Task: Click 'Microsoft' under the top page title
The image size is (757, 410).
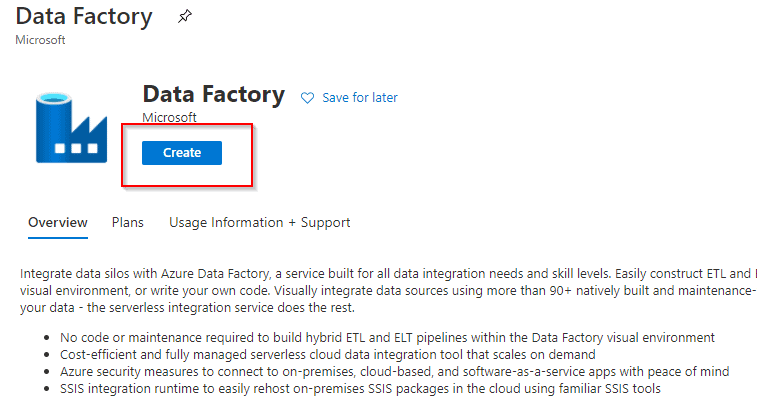Action: click(41, 39)
